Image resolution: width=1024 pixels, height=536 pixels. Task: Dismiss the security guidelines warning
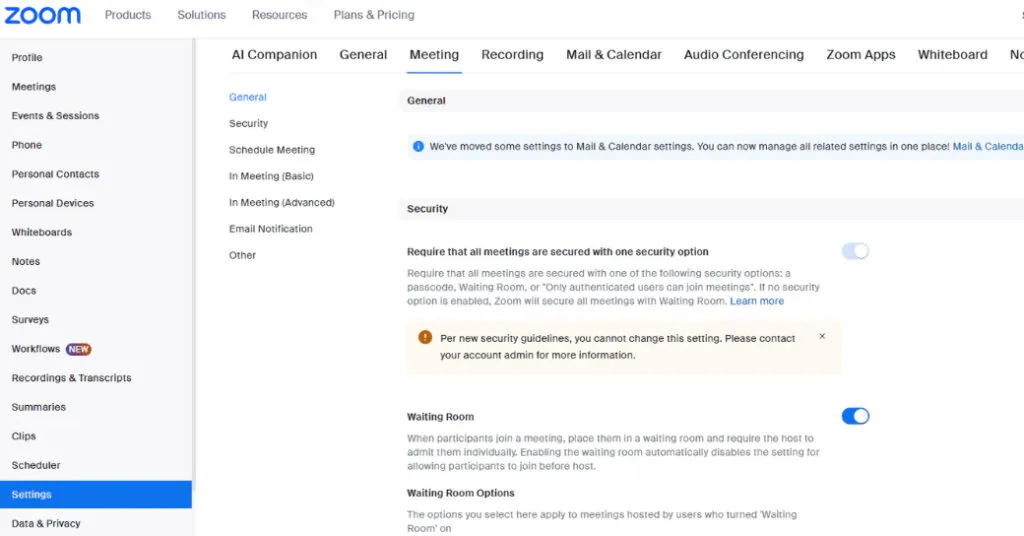point(822,336)
